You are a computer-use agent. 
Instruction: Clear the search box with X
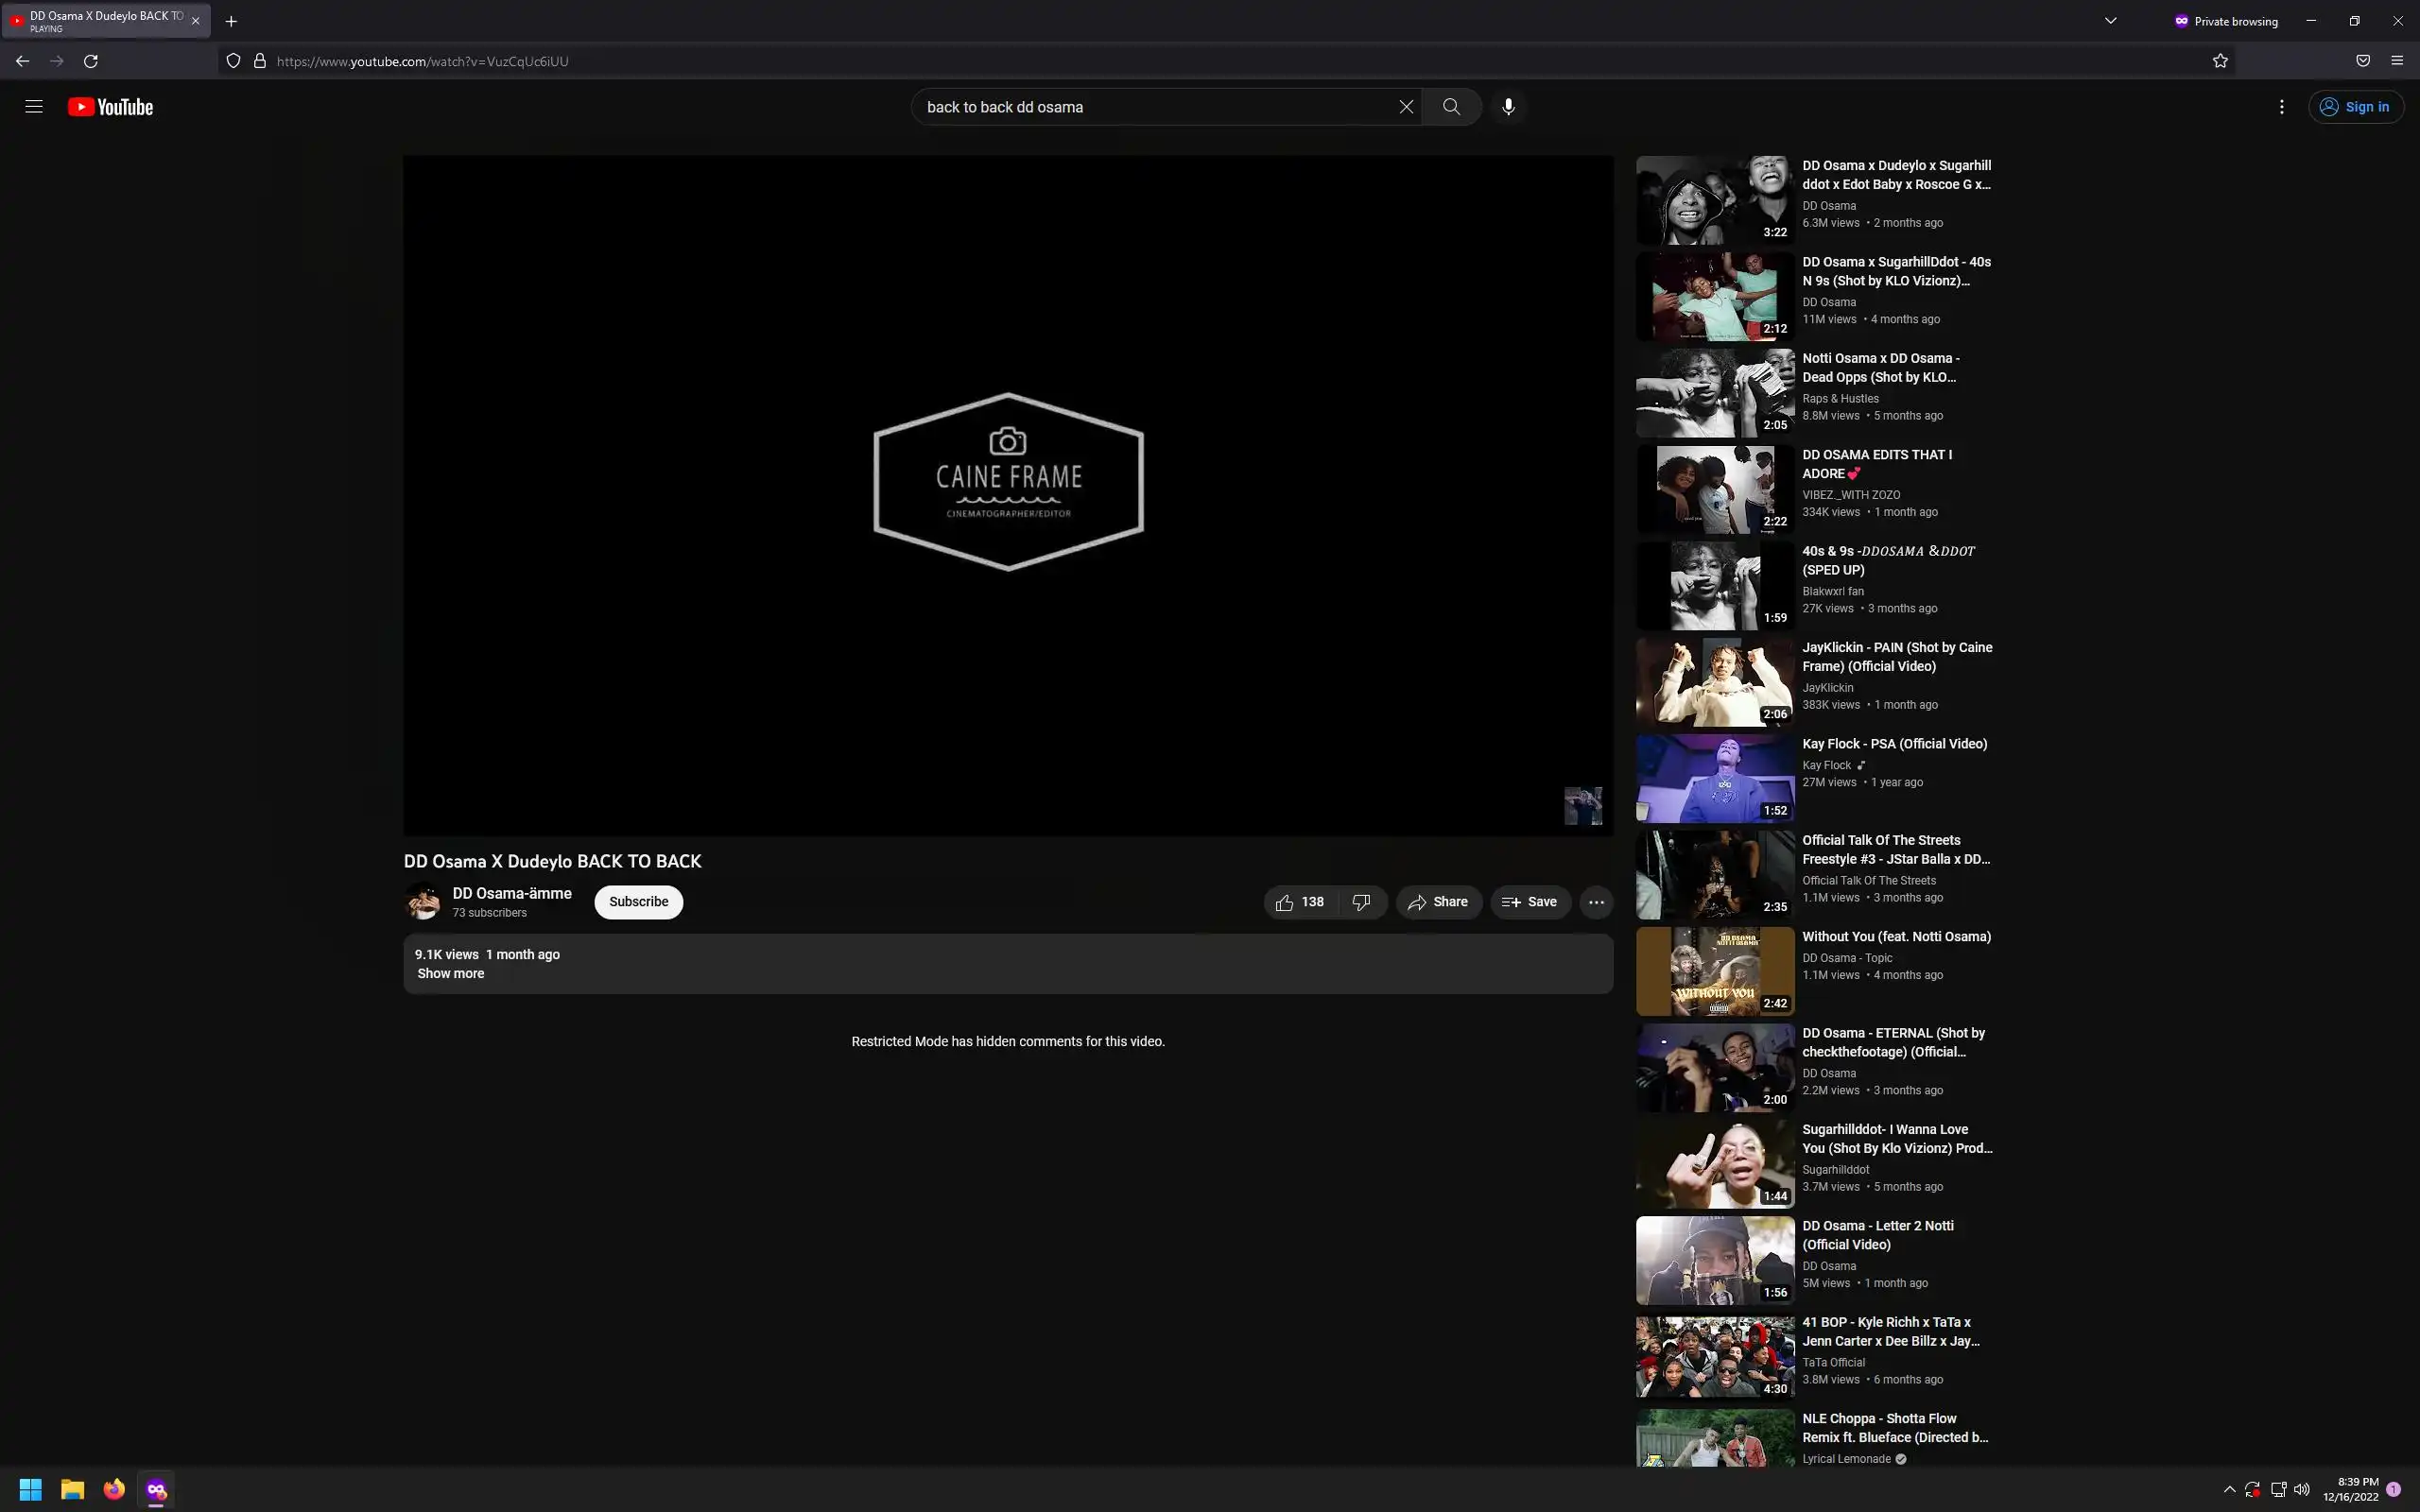coord(1406,107)
